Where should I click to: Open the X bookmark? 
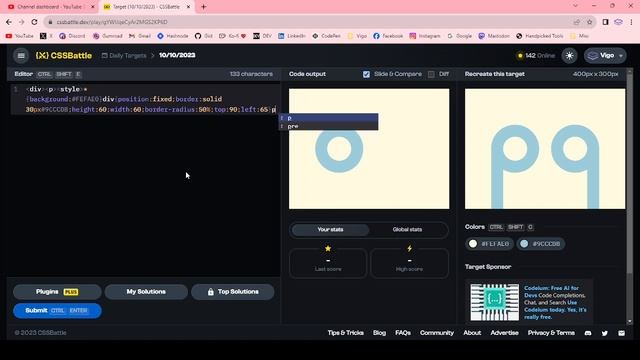pyautogui.click(x=46, y=36)
